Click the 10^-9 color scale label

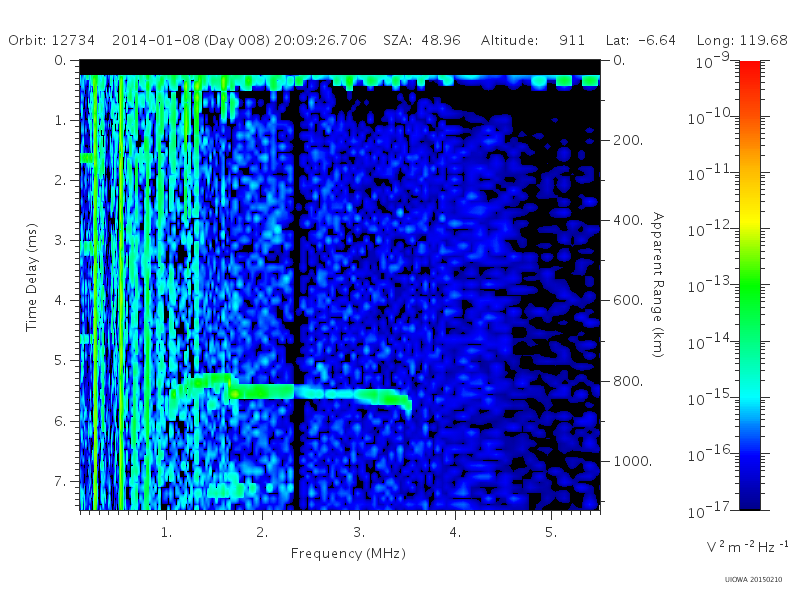713,61
